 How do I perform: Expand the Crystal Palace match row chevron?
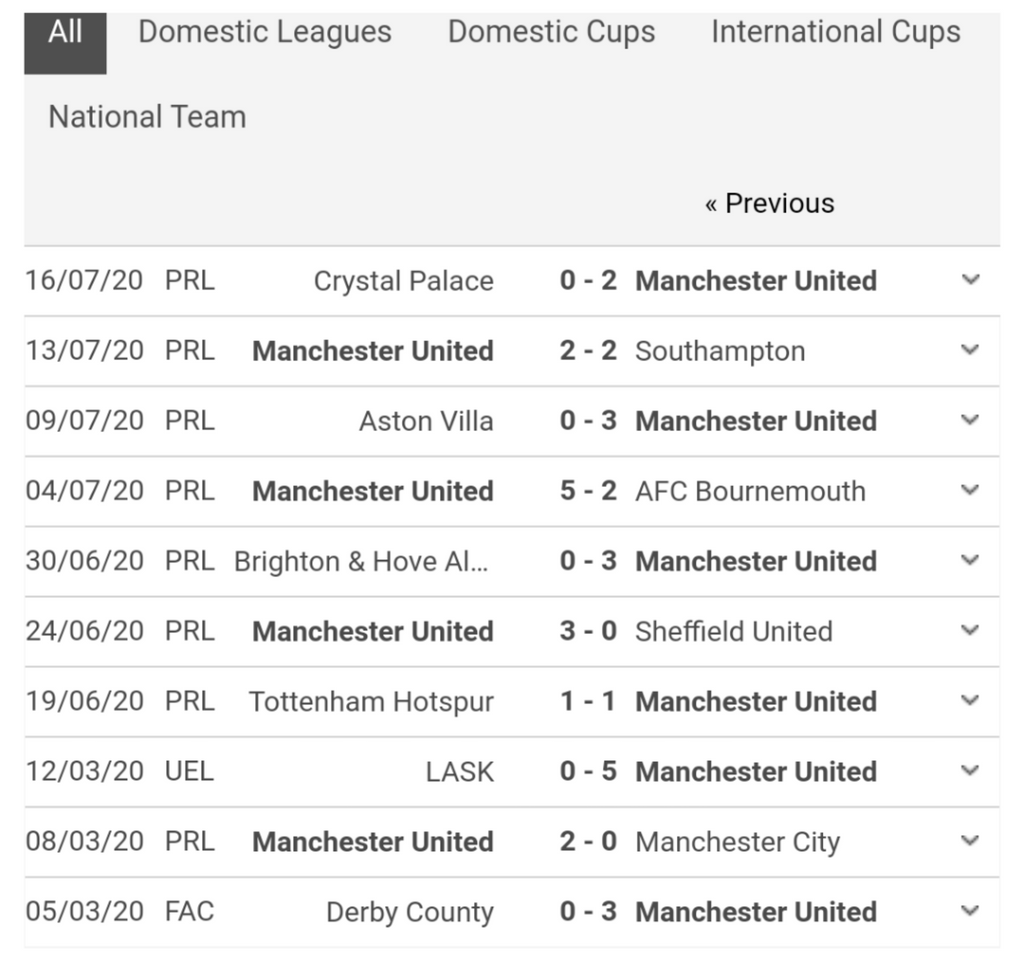point(970,280)
